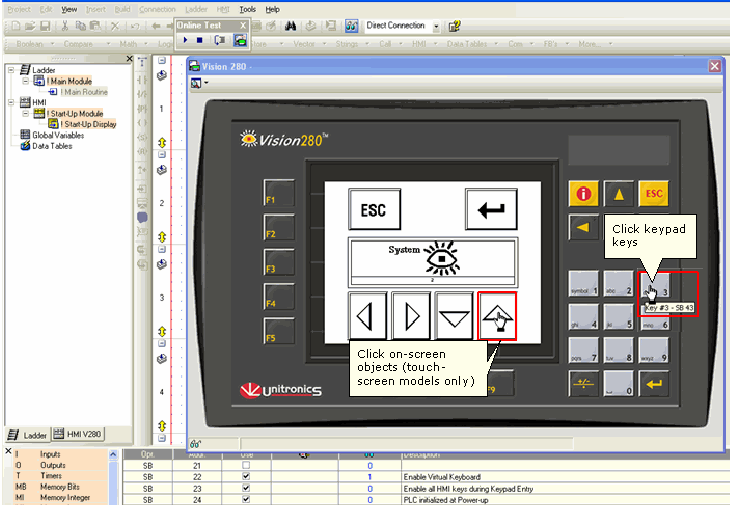Open the Help menu
The width and height of the screenshot is (730, 505).
[272, 9]
